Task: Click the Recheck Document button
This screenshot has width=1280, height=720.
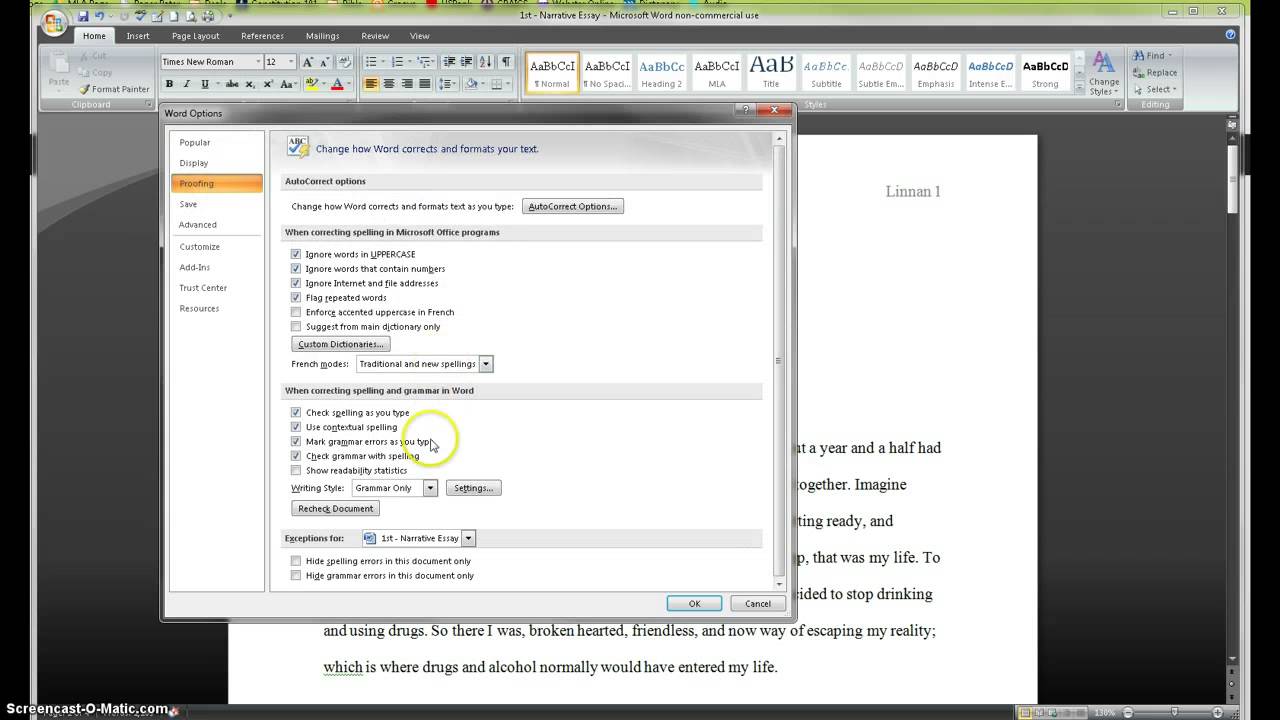Action: click(x=336, y=509)
